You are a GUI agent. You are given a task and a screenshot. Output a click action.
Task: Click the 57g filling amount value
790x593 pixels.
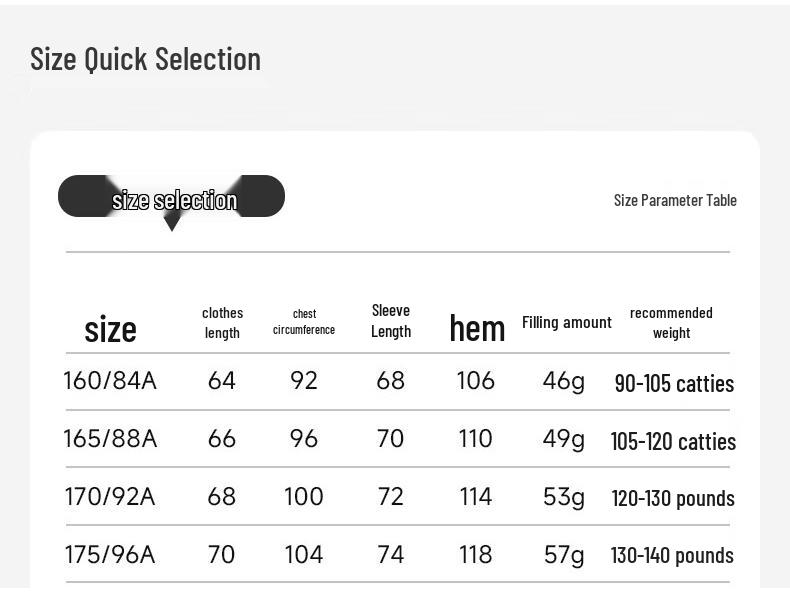point(563,555)
